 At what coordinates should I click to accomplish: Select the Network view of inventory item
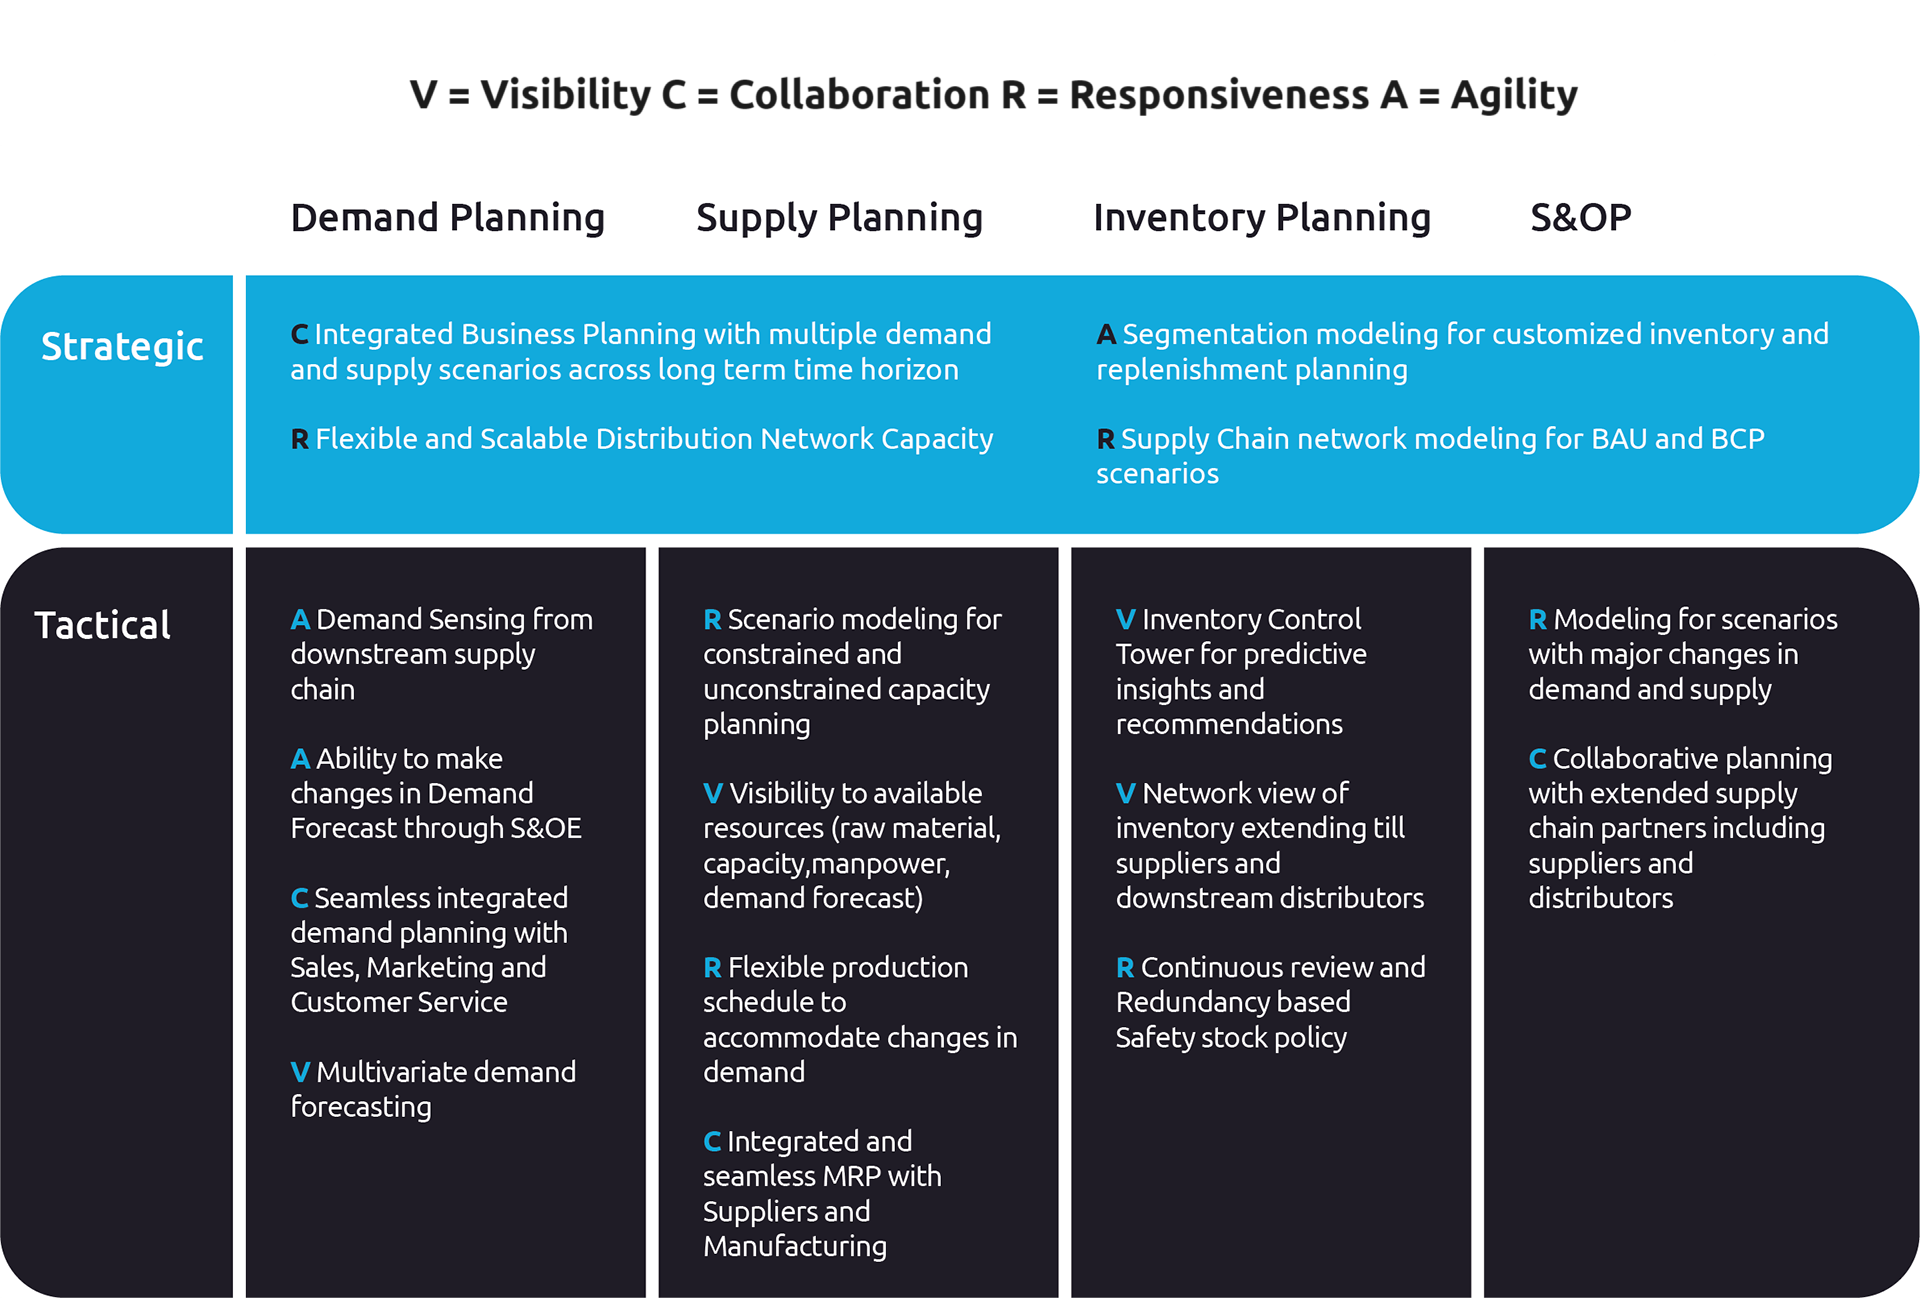(1269, 845)
